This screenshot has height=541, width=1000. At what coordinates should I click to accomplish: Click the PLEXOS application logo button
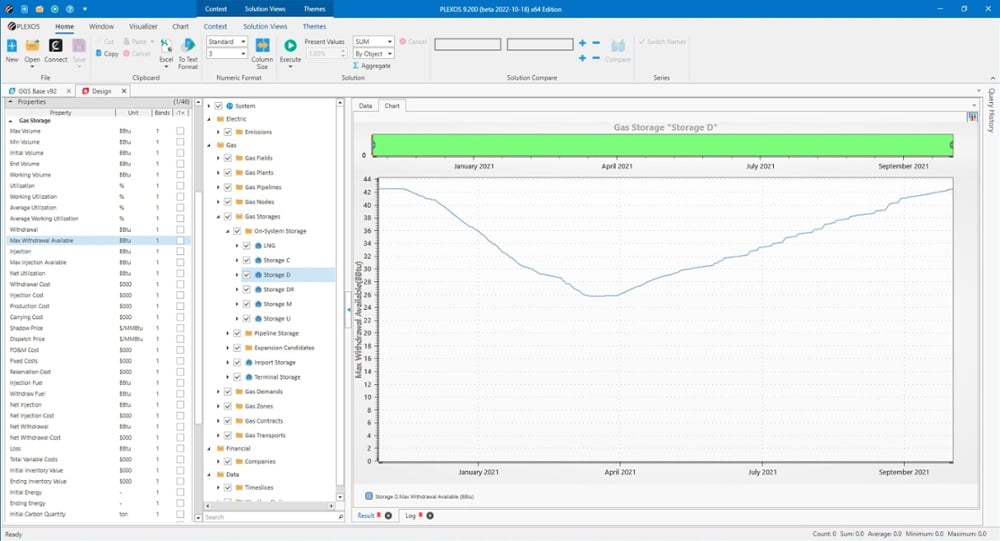point(24,26)
